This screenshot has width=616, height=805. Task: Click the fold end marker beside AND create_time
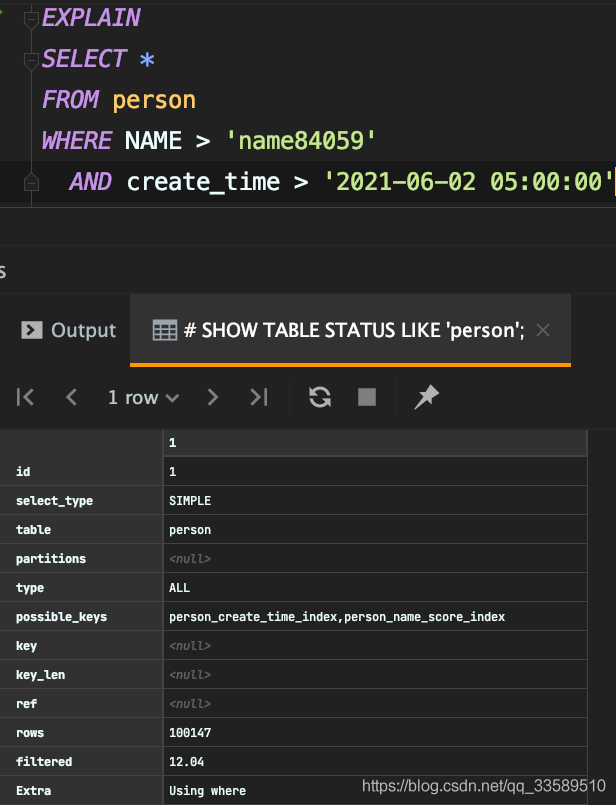(x=30, y=183)
